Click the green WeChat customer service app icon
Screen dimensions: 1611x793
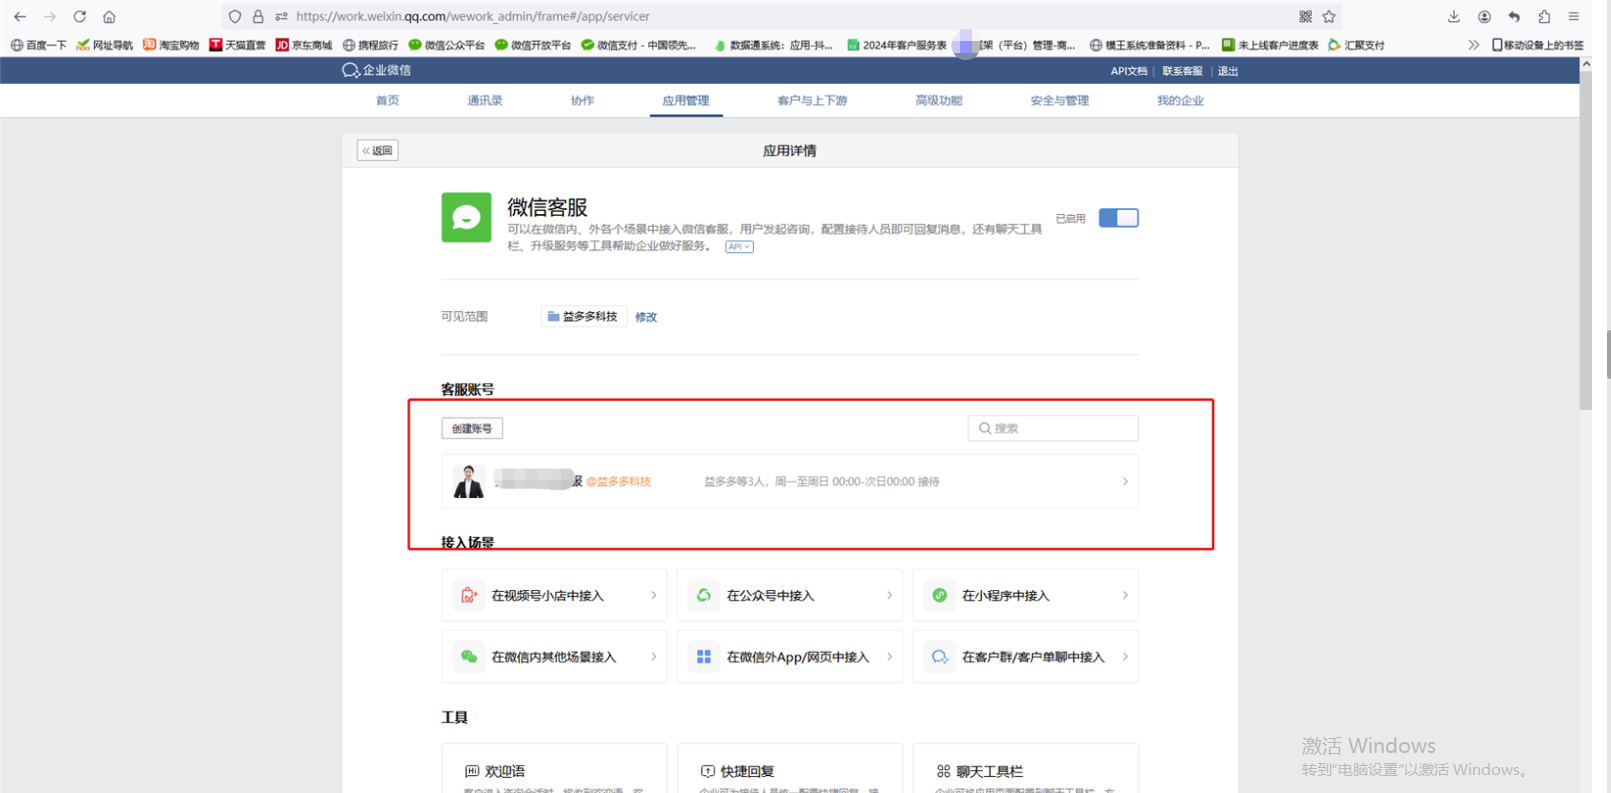(466, 217)
